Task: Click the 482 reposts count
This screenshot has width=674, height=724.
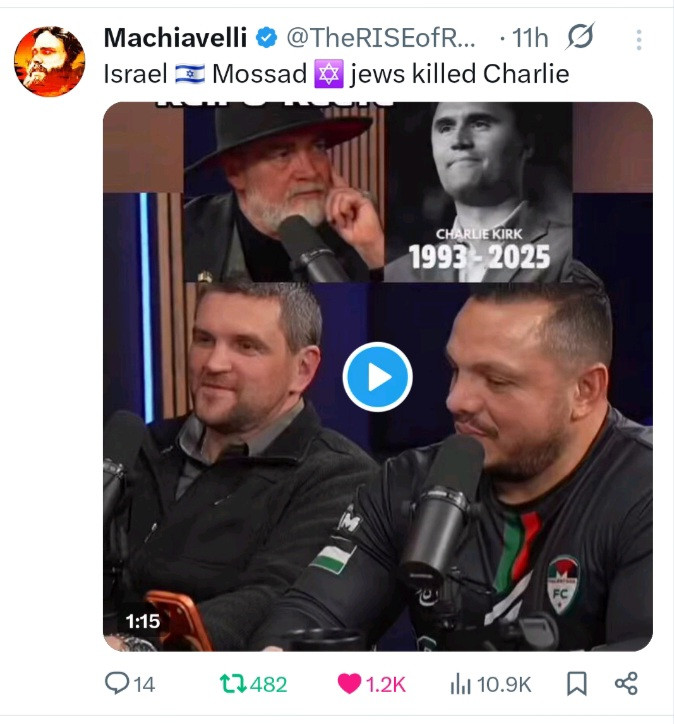Action: (269, 684)
